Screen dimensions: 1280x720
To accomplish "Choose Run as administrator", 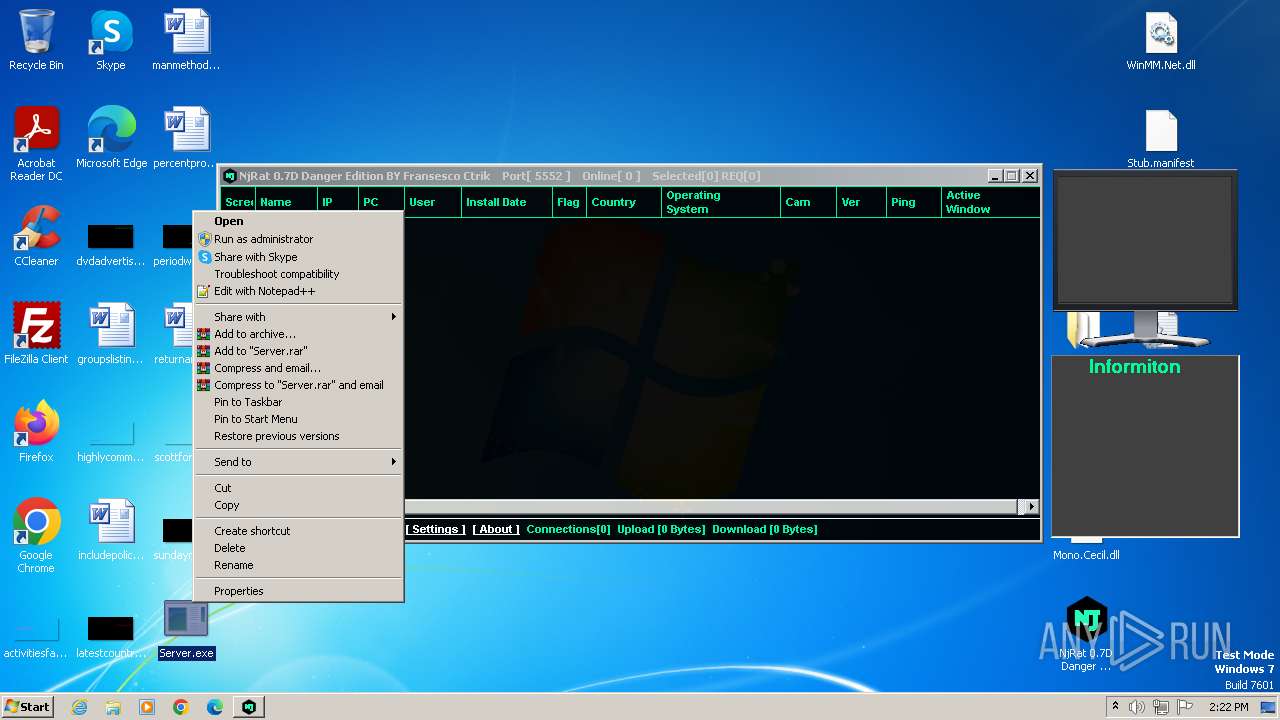I will click(298, 239).
